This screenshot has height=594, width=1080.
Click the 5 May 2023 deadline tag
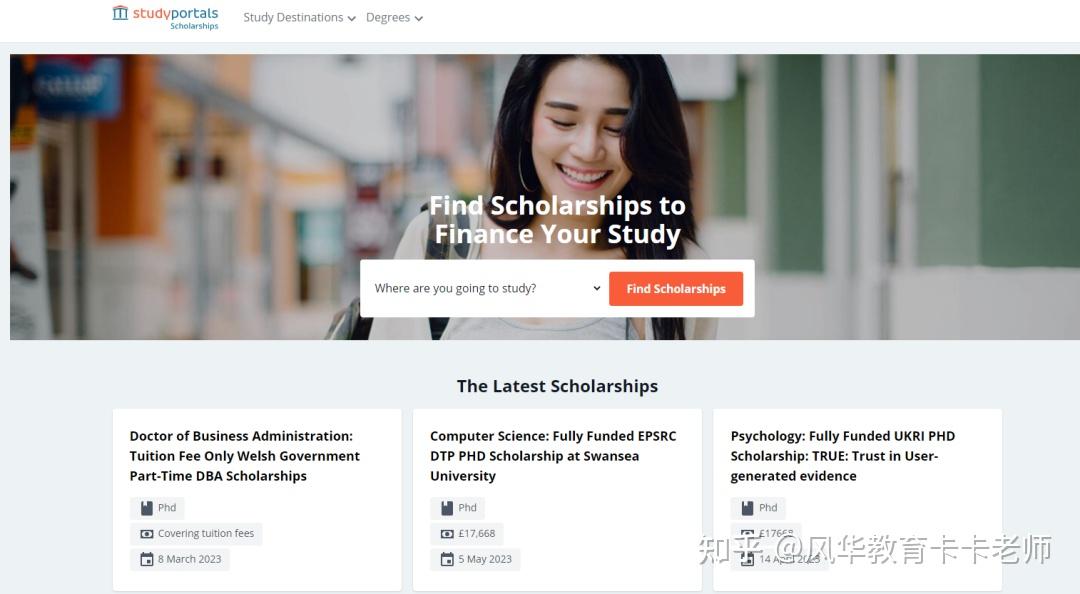(476, 559)
